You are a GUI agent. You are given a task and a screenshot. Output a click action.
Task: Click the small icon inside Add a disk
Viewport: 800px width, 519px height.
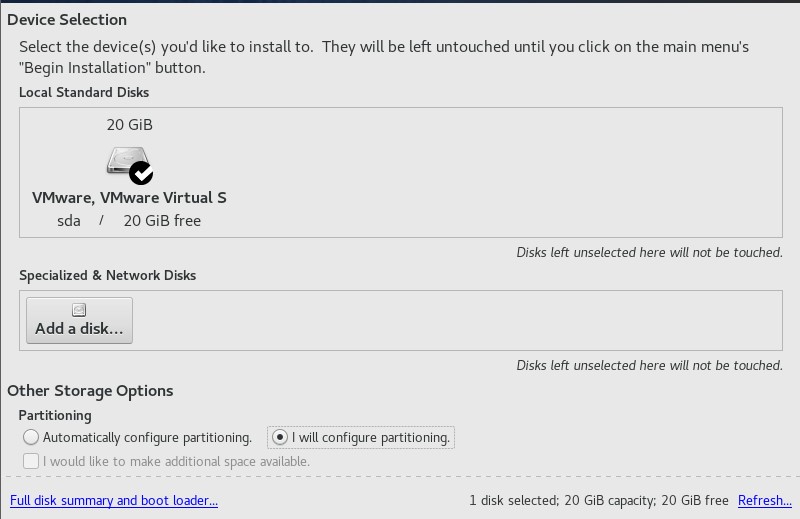(x=79, y=310)
